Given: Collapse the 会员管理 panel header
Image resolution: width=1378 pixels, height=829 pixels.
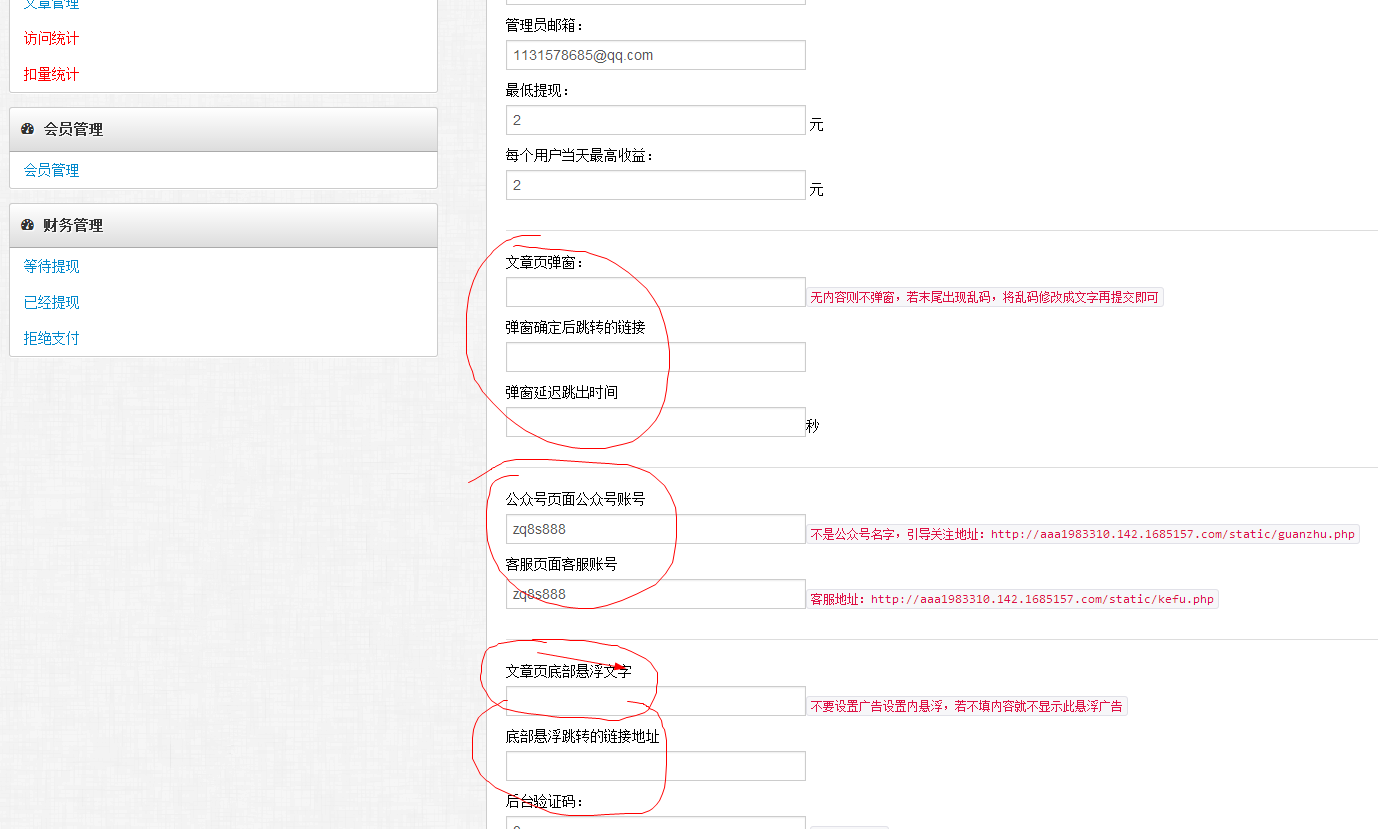Looking at the screenshot, I should pos(223,129).
